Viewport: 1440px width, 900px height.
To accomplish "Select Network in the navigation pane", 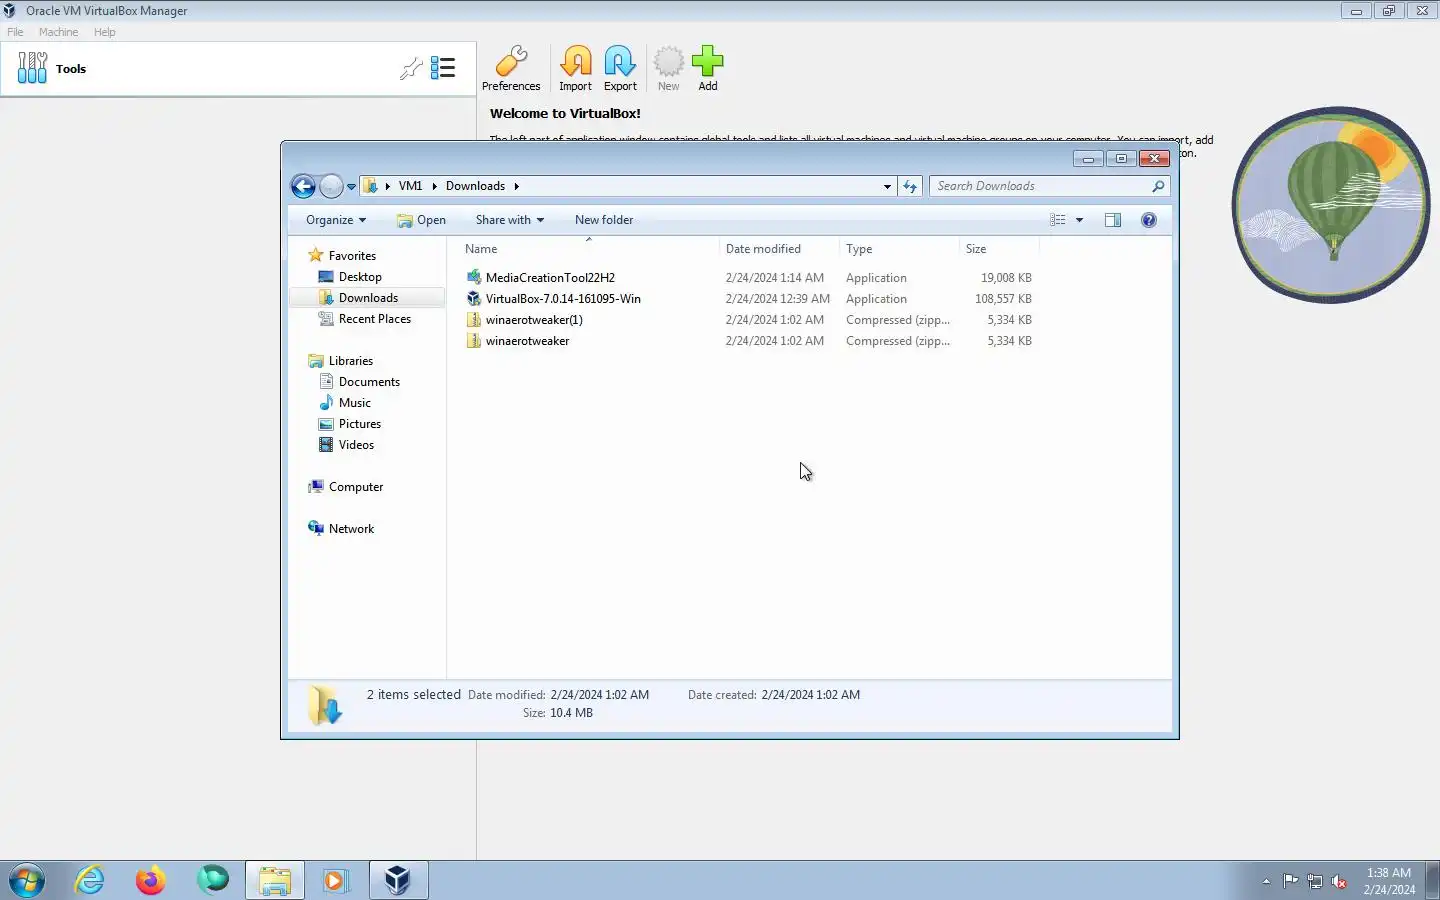I will (351, 529).
